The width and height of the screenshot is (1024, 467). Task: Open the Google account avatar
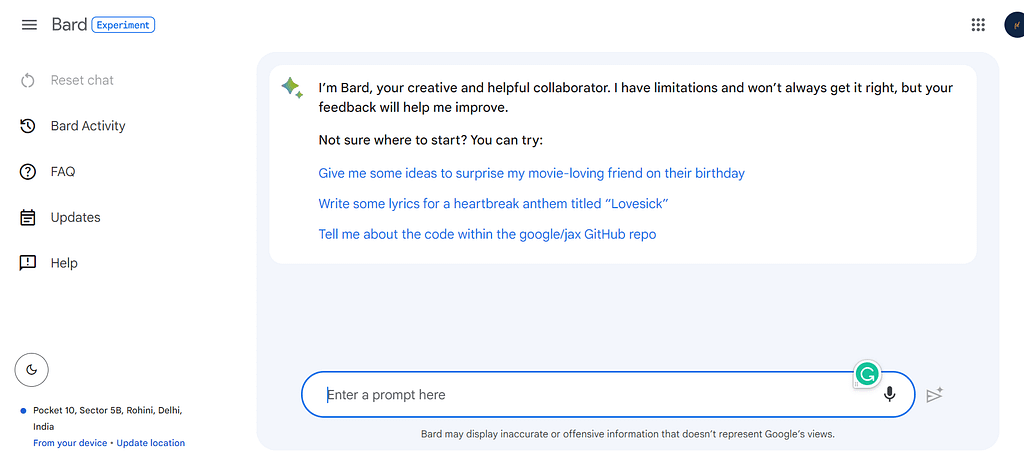(x=1016, y=25)
